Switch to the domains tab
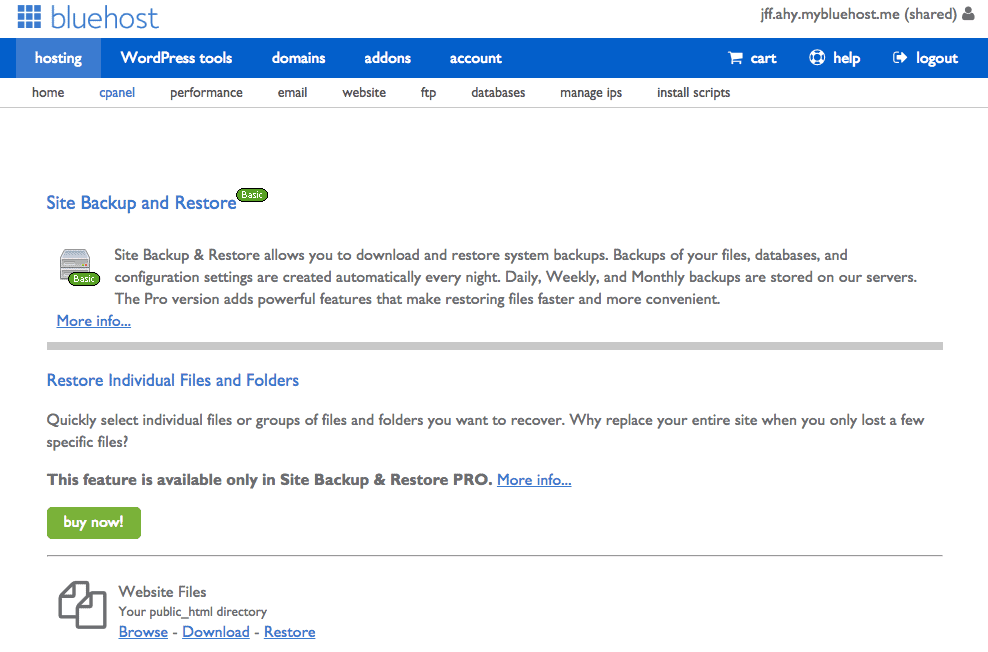 click(298, 58)
